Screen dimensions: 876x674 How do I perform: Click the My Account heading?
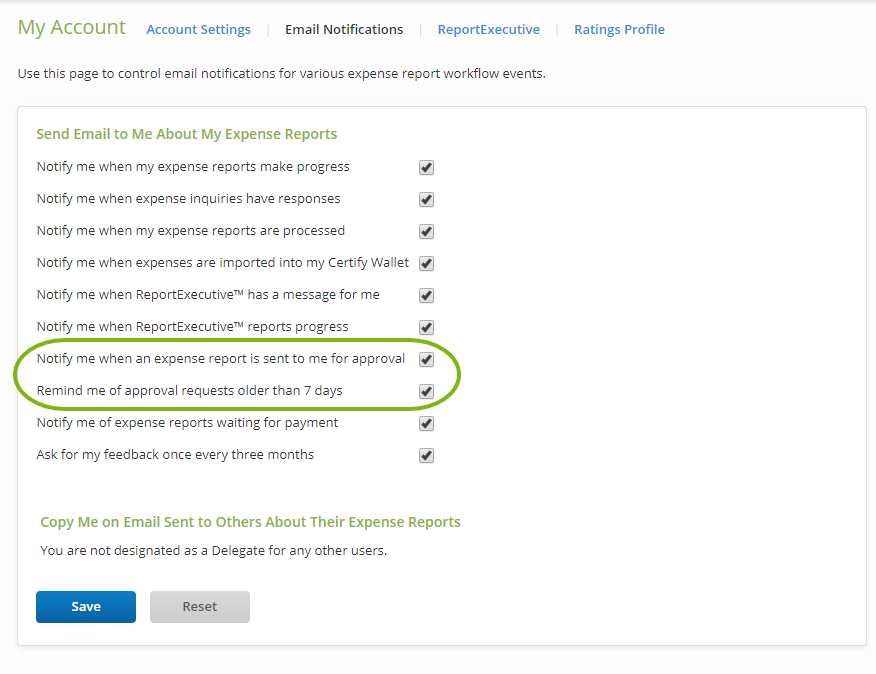[71, 27]
